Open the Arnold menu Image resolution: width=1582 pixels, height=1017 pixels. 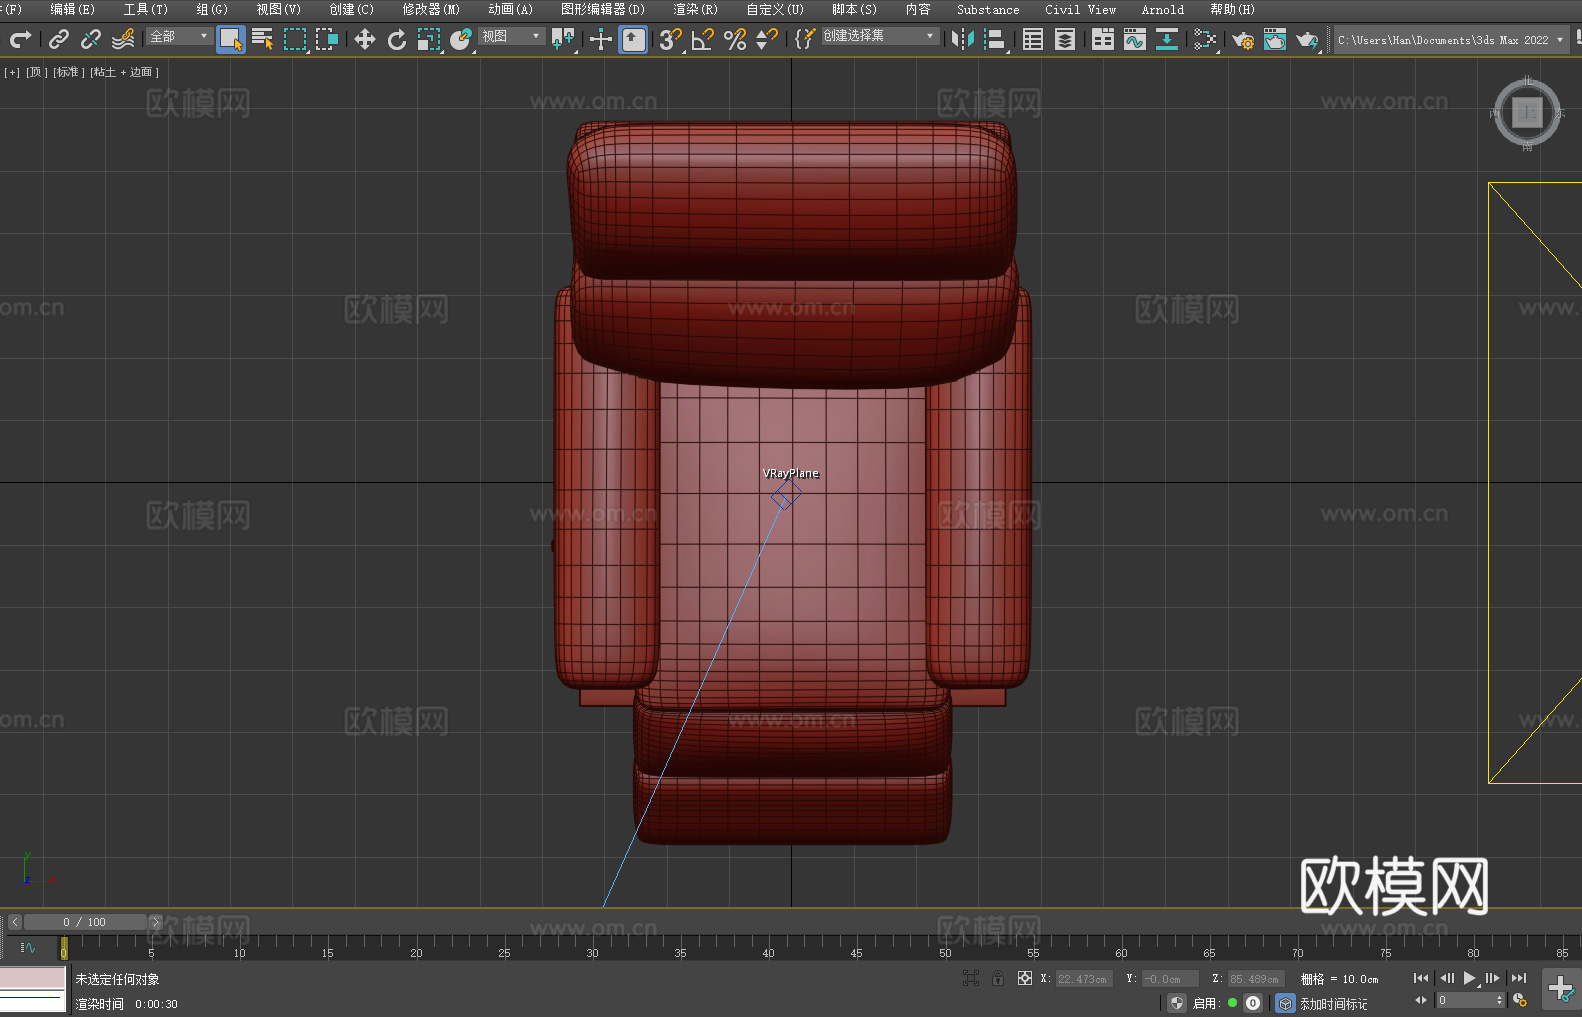coord(1162,9)
